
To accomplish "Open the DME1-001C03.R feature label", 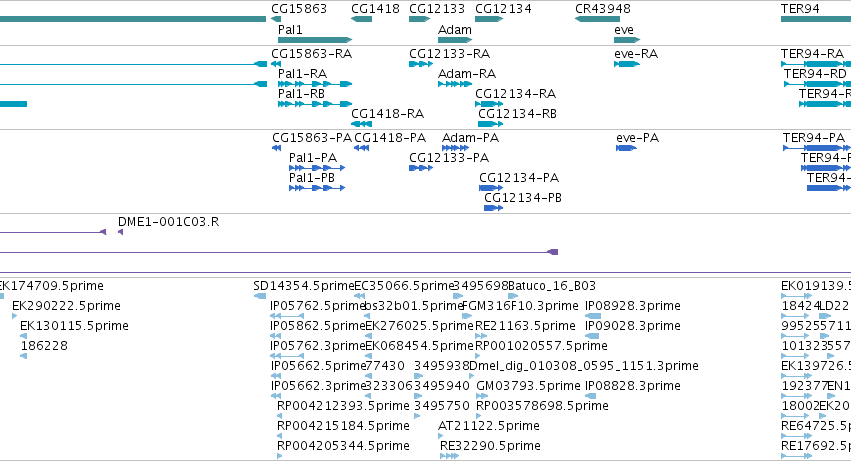I will [168, 222].
